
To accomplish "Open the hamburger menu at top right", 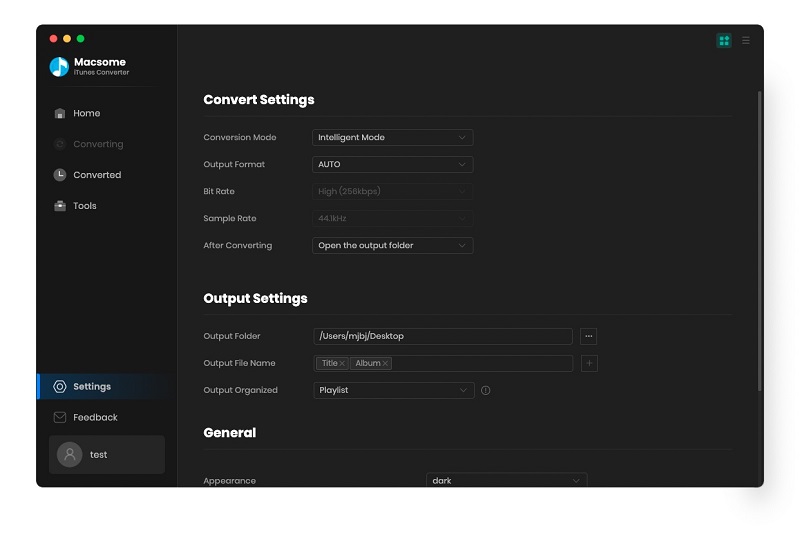I will (746, 40).
